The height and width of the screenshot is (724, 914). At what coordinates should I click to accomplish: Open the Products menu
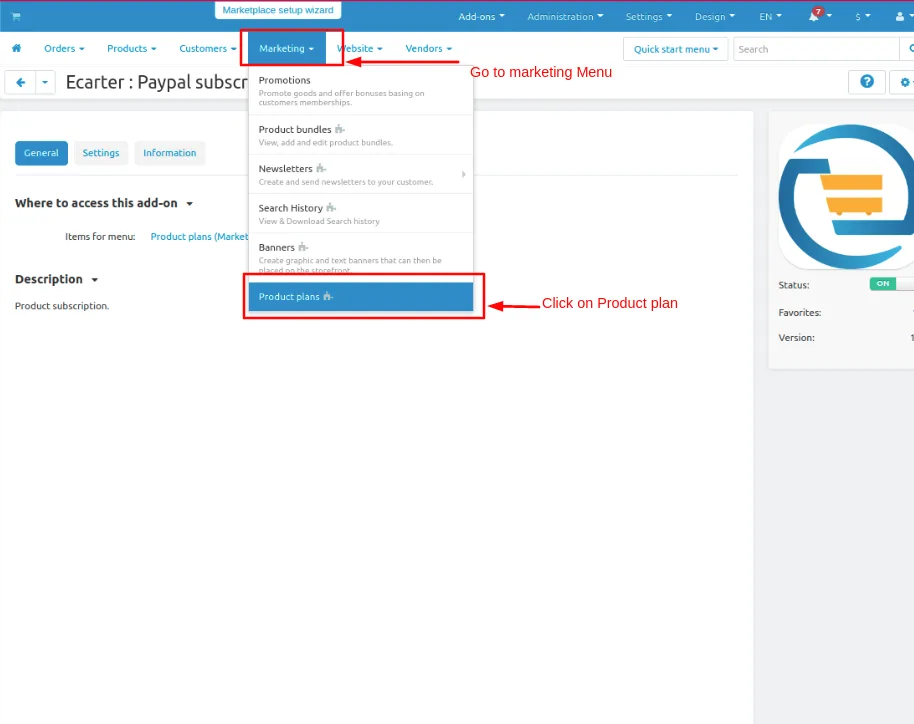pos(132,48)
